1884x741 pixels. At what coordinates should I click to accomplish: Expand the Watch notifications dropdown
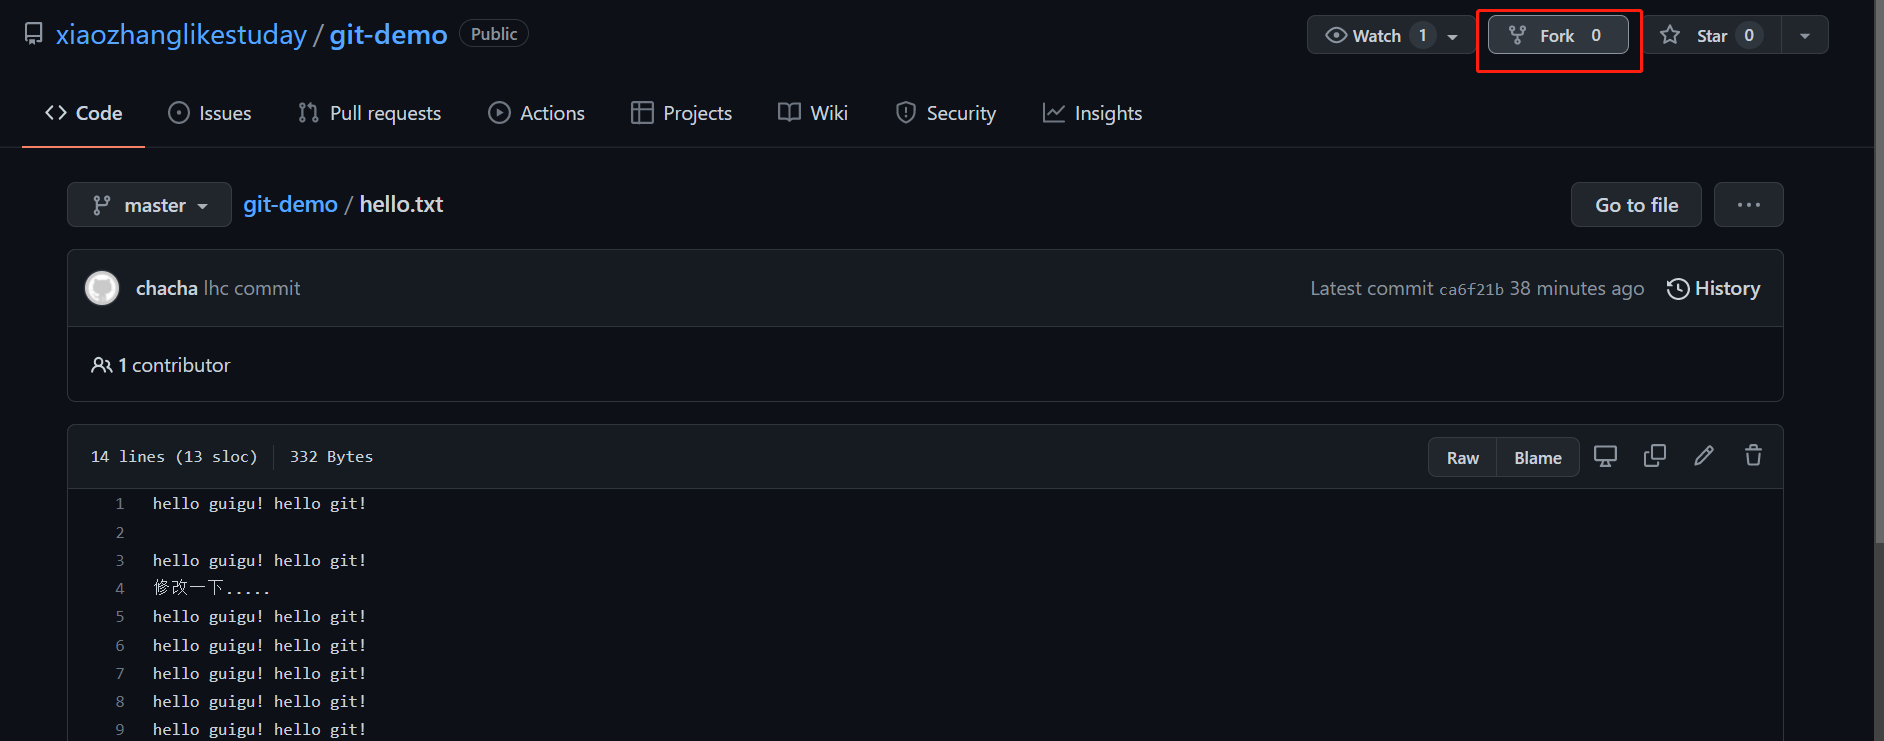coord(1452,36)
